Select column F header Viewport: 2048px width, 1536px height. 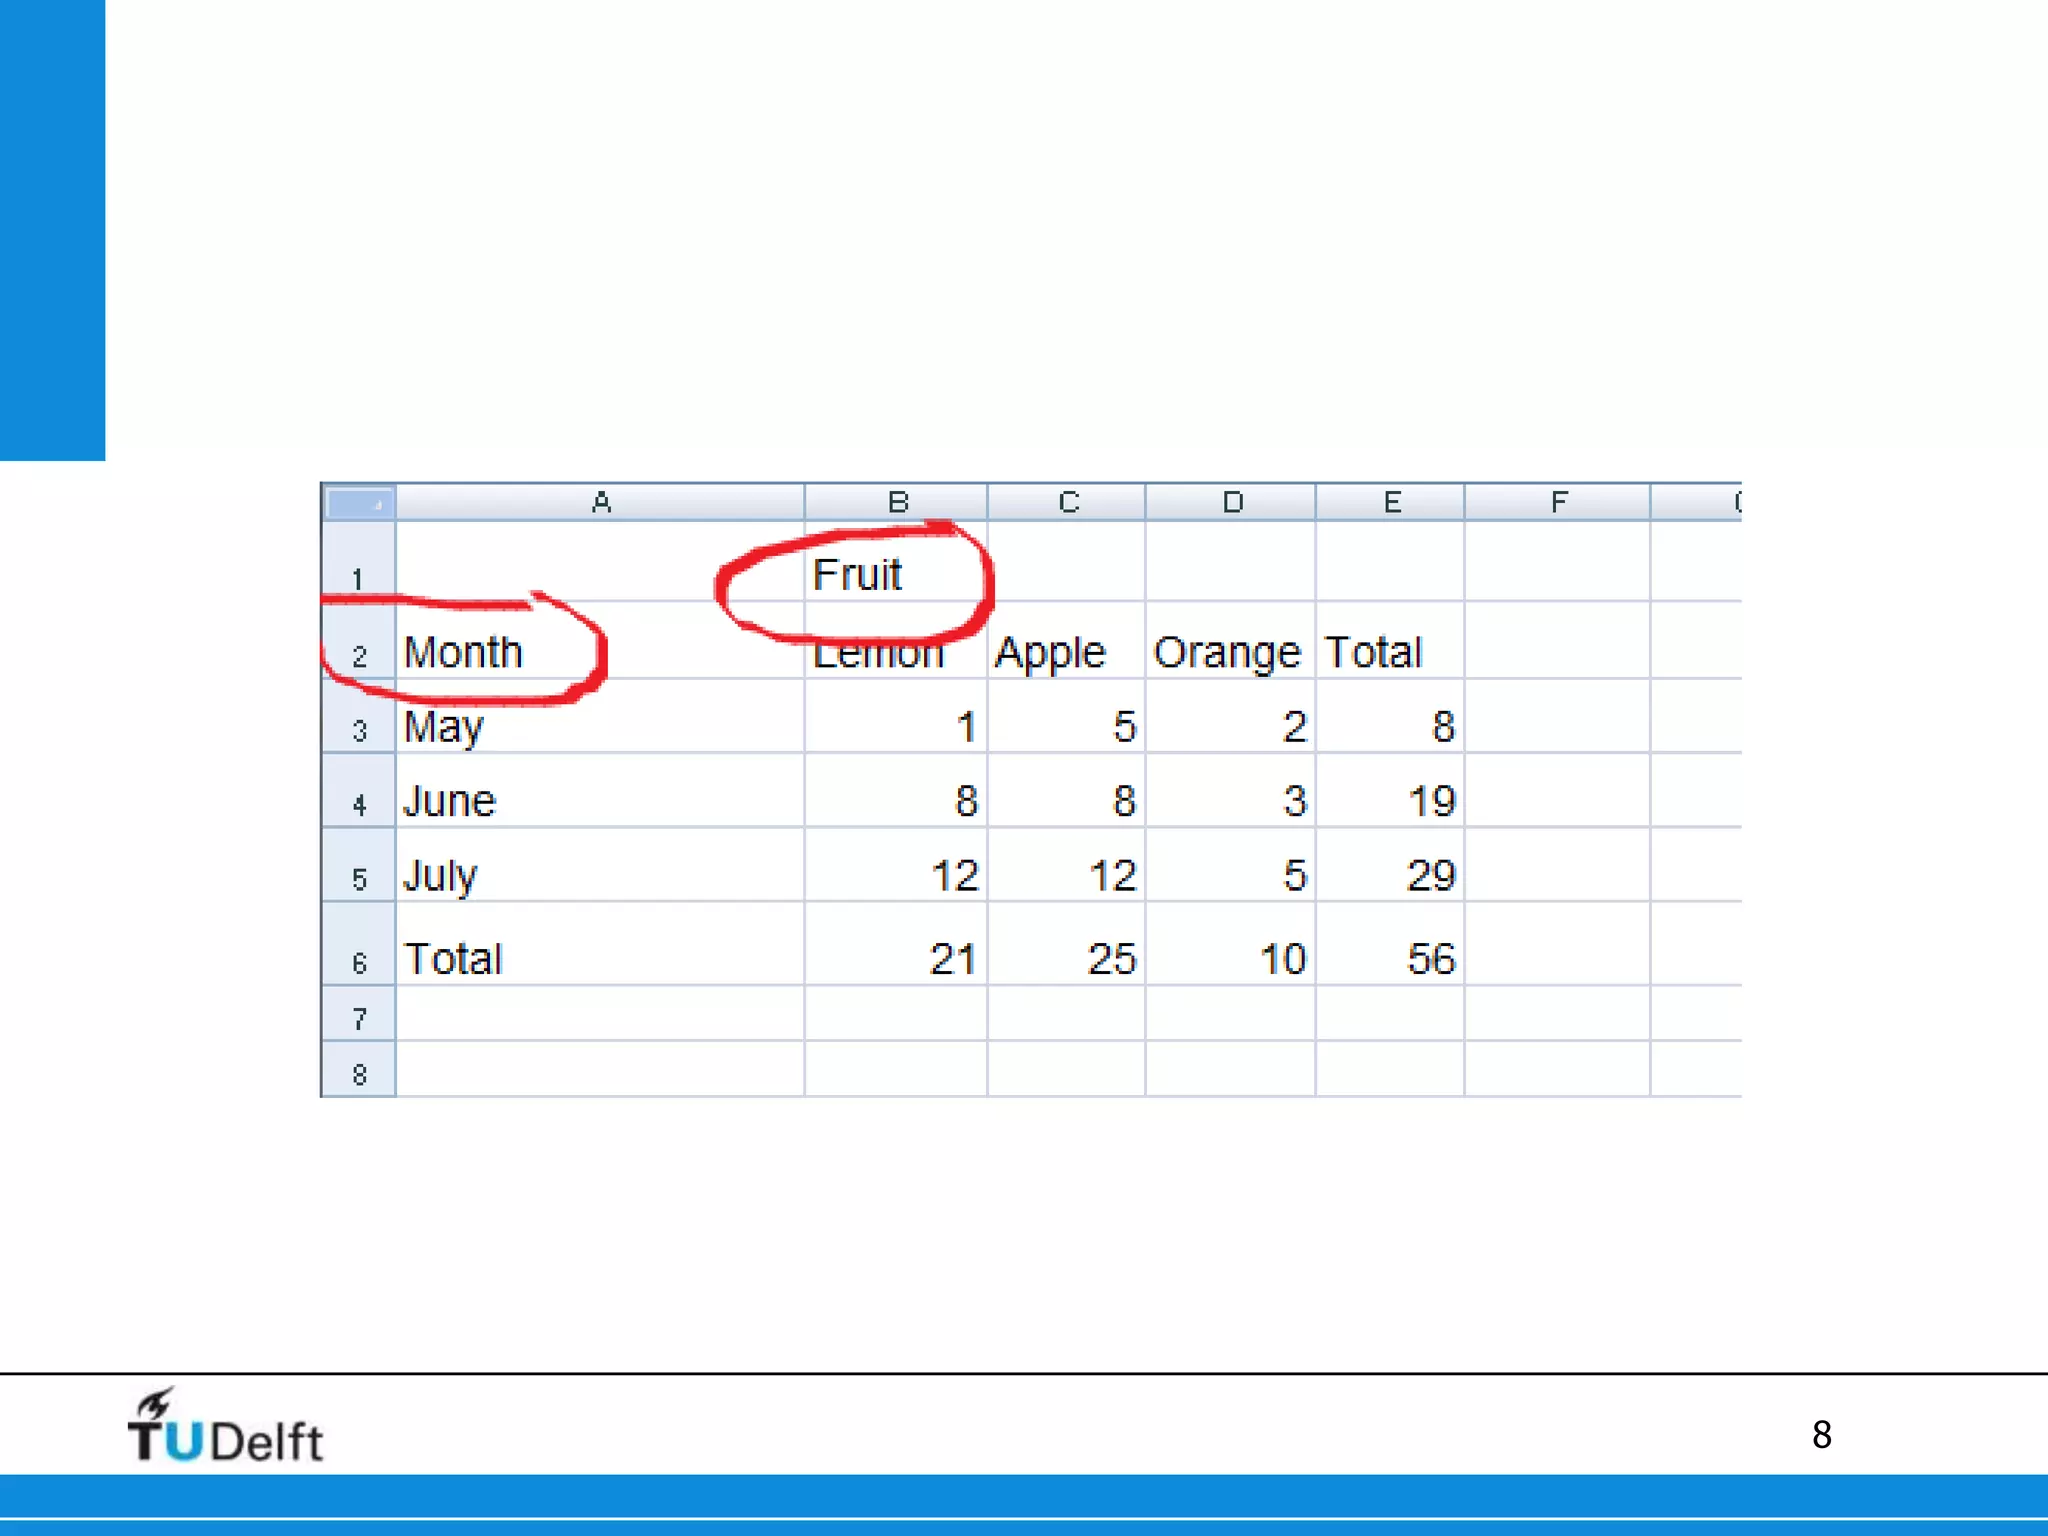tap(1557, 503)
